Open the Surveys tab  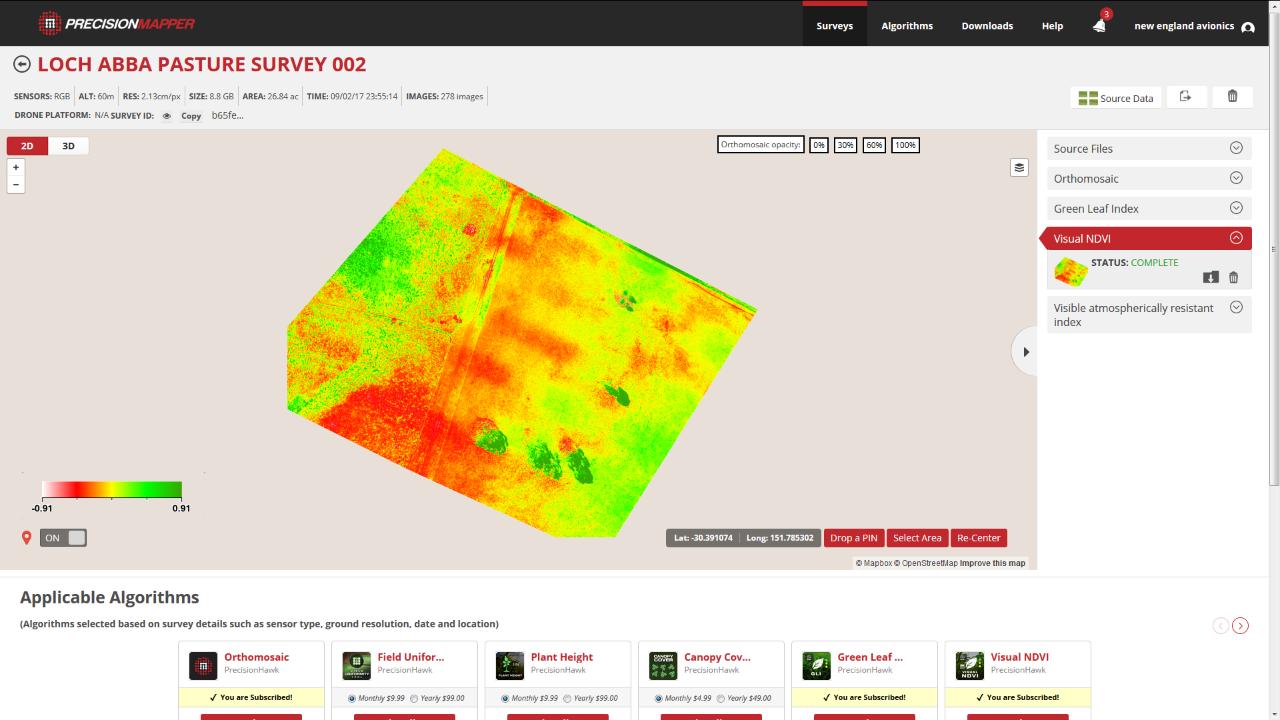click(x=834, y=26)
